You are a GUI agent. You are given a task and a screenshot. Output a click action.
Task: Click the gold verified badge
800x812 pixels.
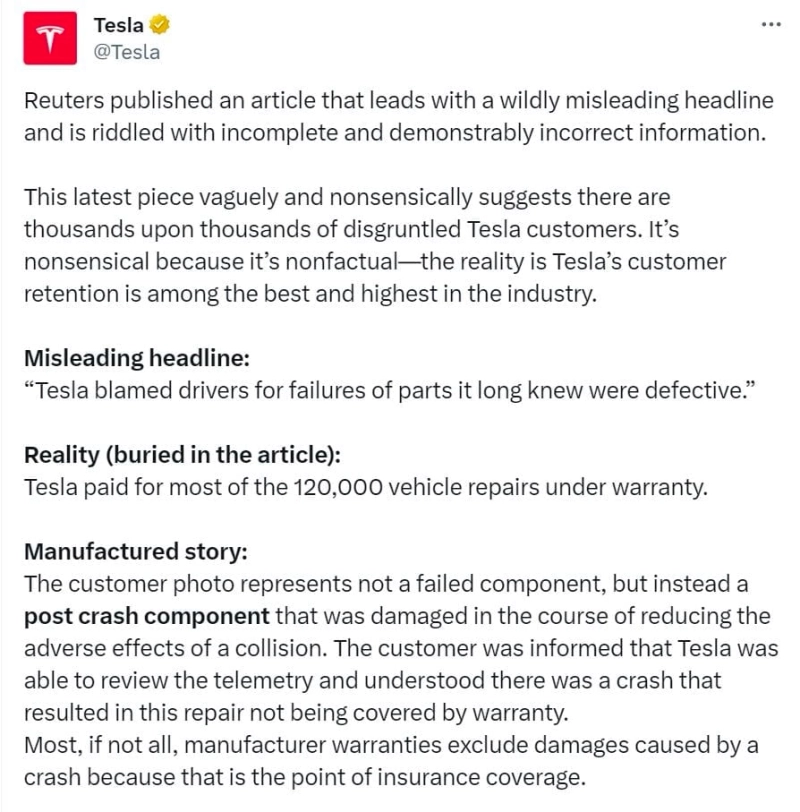click(158, 26)
